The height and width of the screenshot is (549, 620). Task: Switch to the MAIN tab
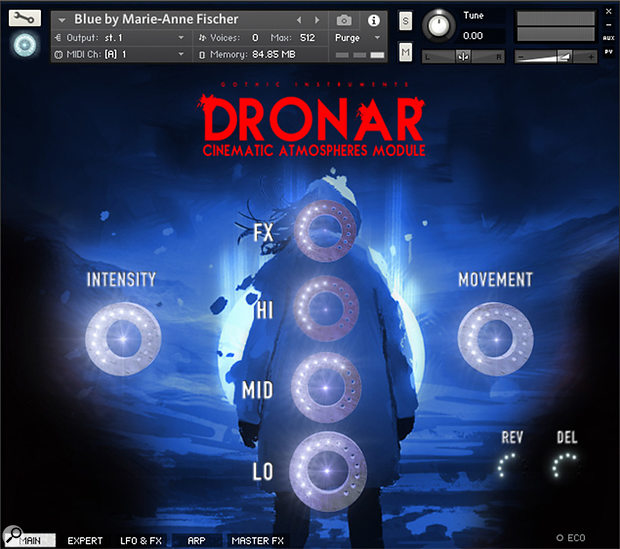tap(30, 541)
